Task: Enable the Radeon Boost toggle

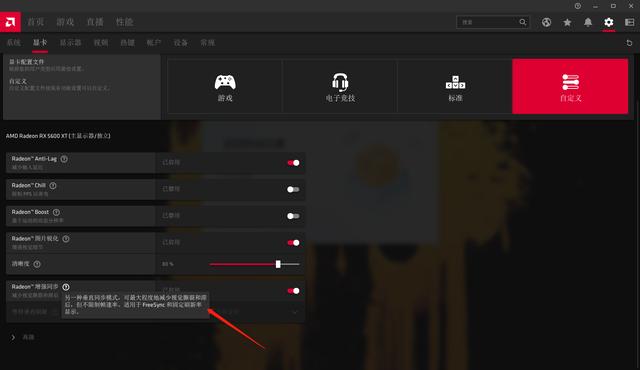Action: pyautogui.click(x=293, y=216)
